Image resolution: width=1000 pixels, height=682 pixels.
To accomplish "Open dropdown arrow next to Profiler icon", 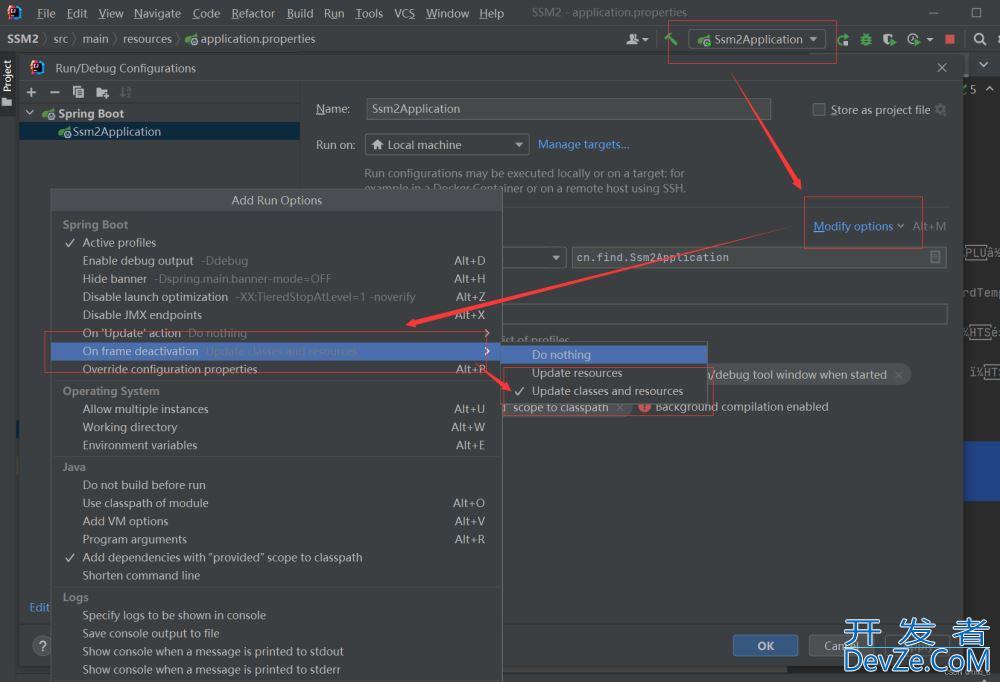I will [930, 40].
